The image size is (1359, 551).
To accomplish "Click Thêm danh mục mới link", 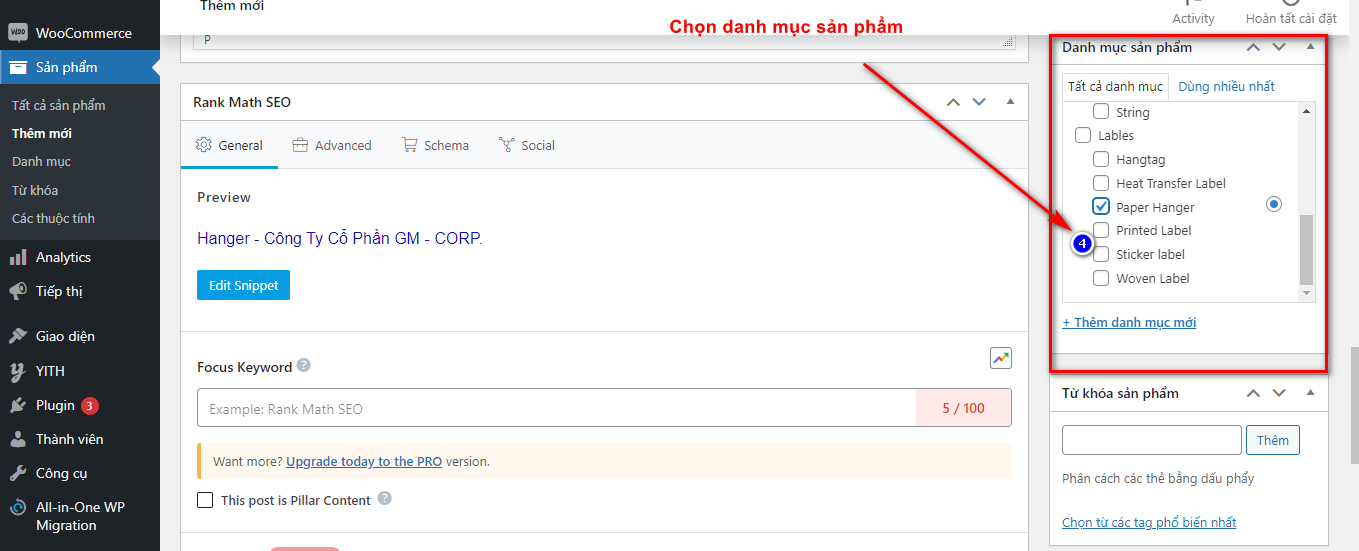I will (1129, 322).
